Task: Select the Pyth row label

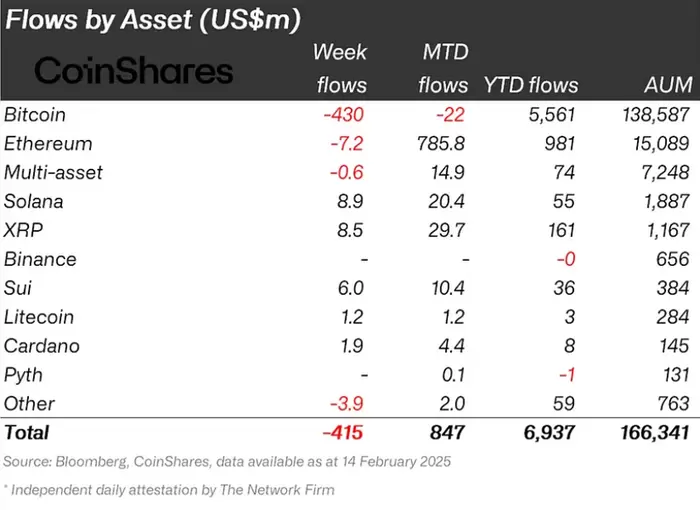Action: click(x=23, y=375)
